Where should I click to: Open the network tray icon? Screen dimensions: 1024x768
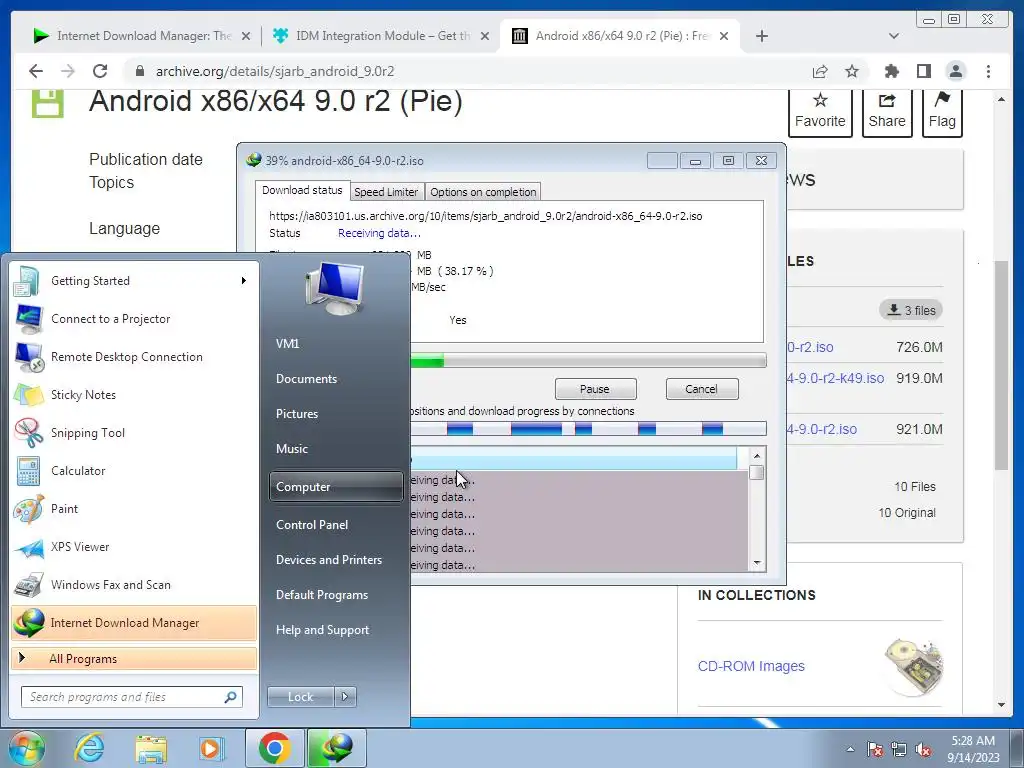pos(899,749)
